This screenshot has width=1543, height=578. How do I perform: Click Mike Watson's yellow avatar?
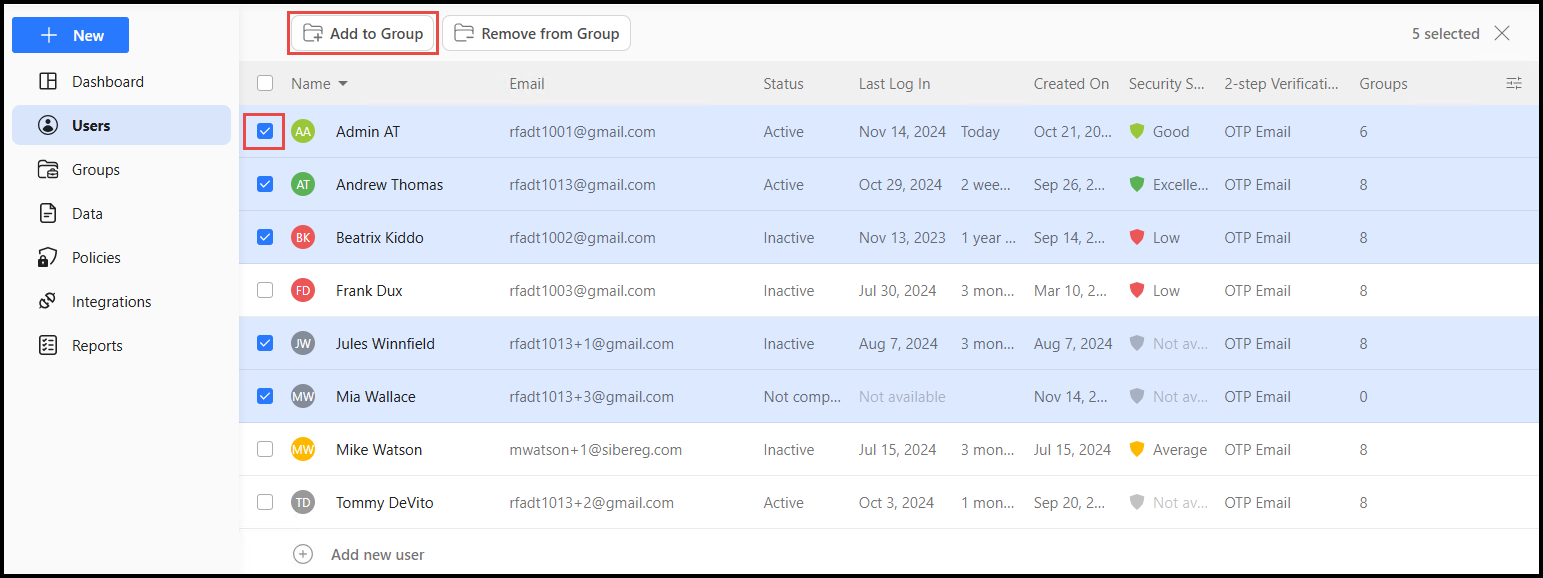tap(303, 449)
